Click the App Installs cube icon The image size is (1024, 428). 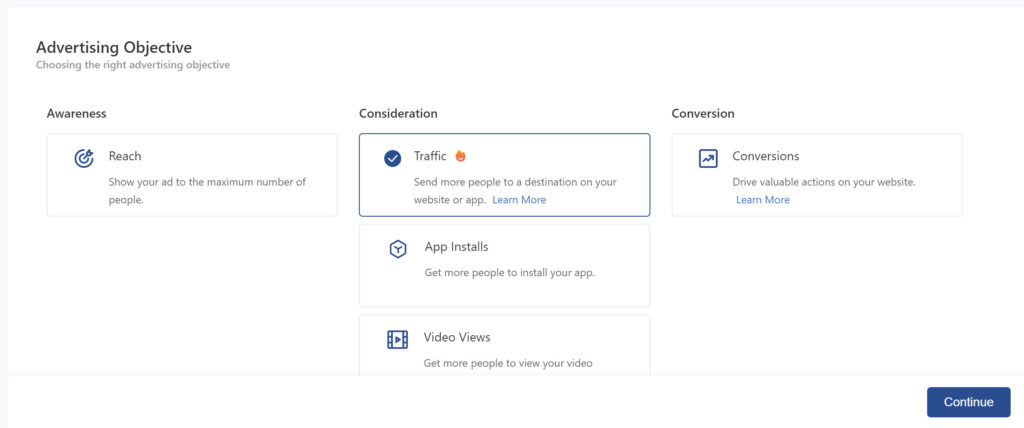pos(398,249)
